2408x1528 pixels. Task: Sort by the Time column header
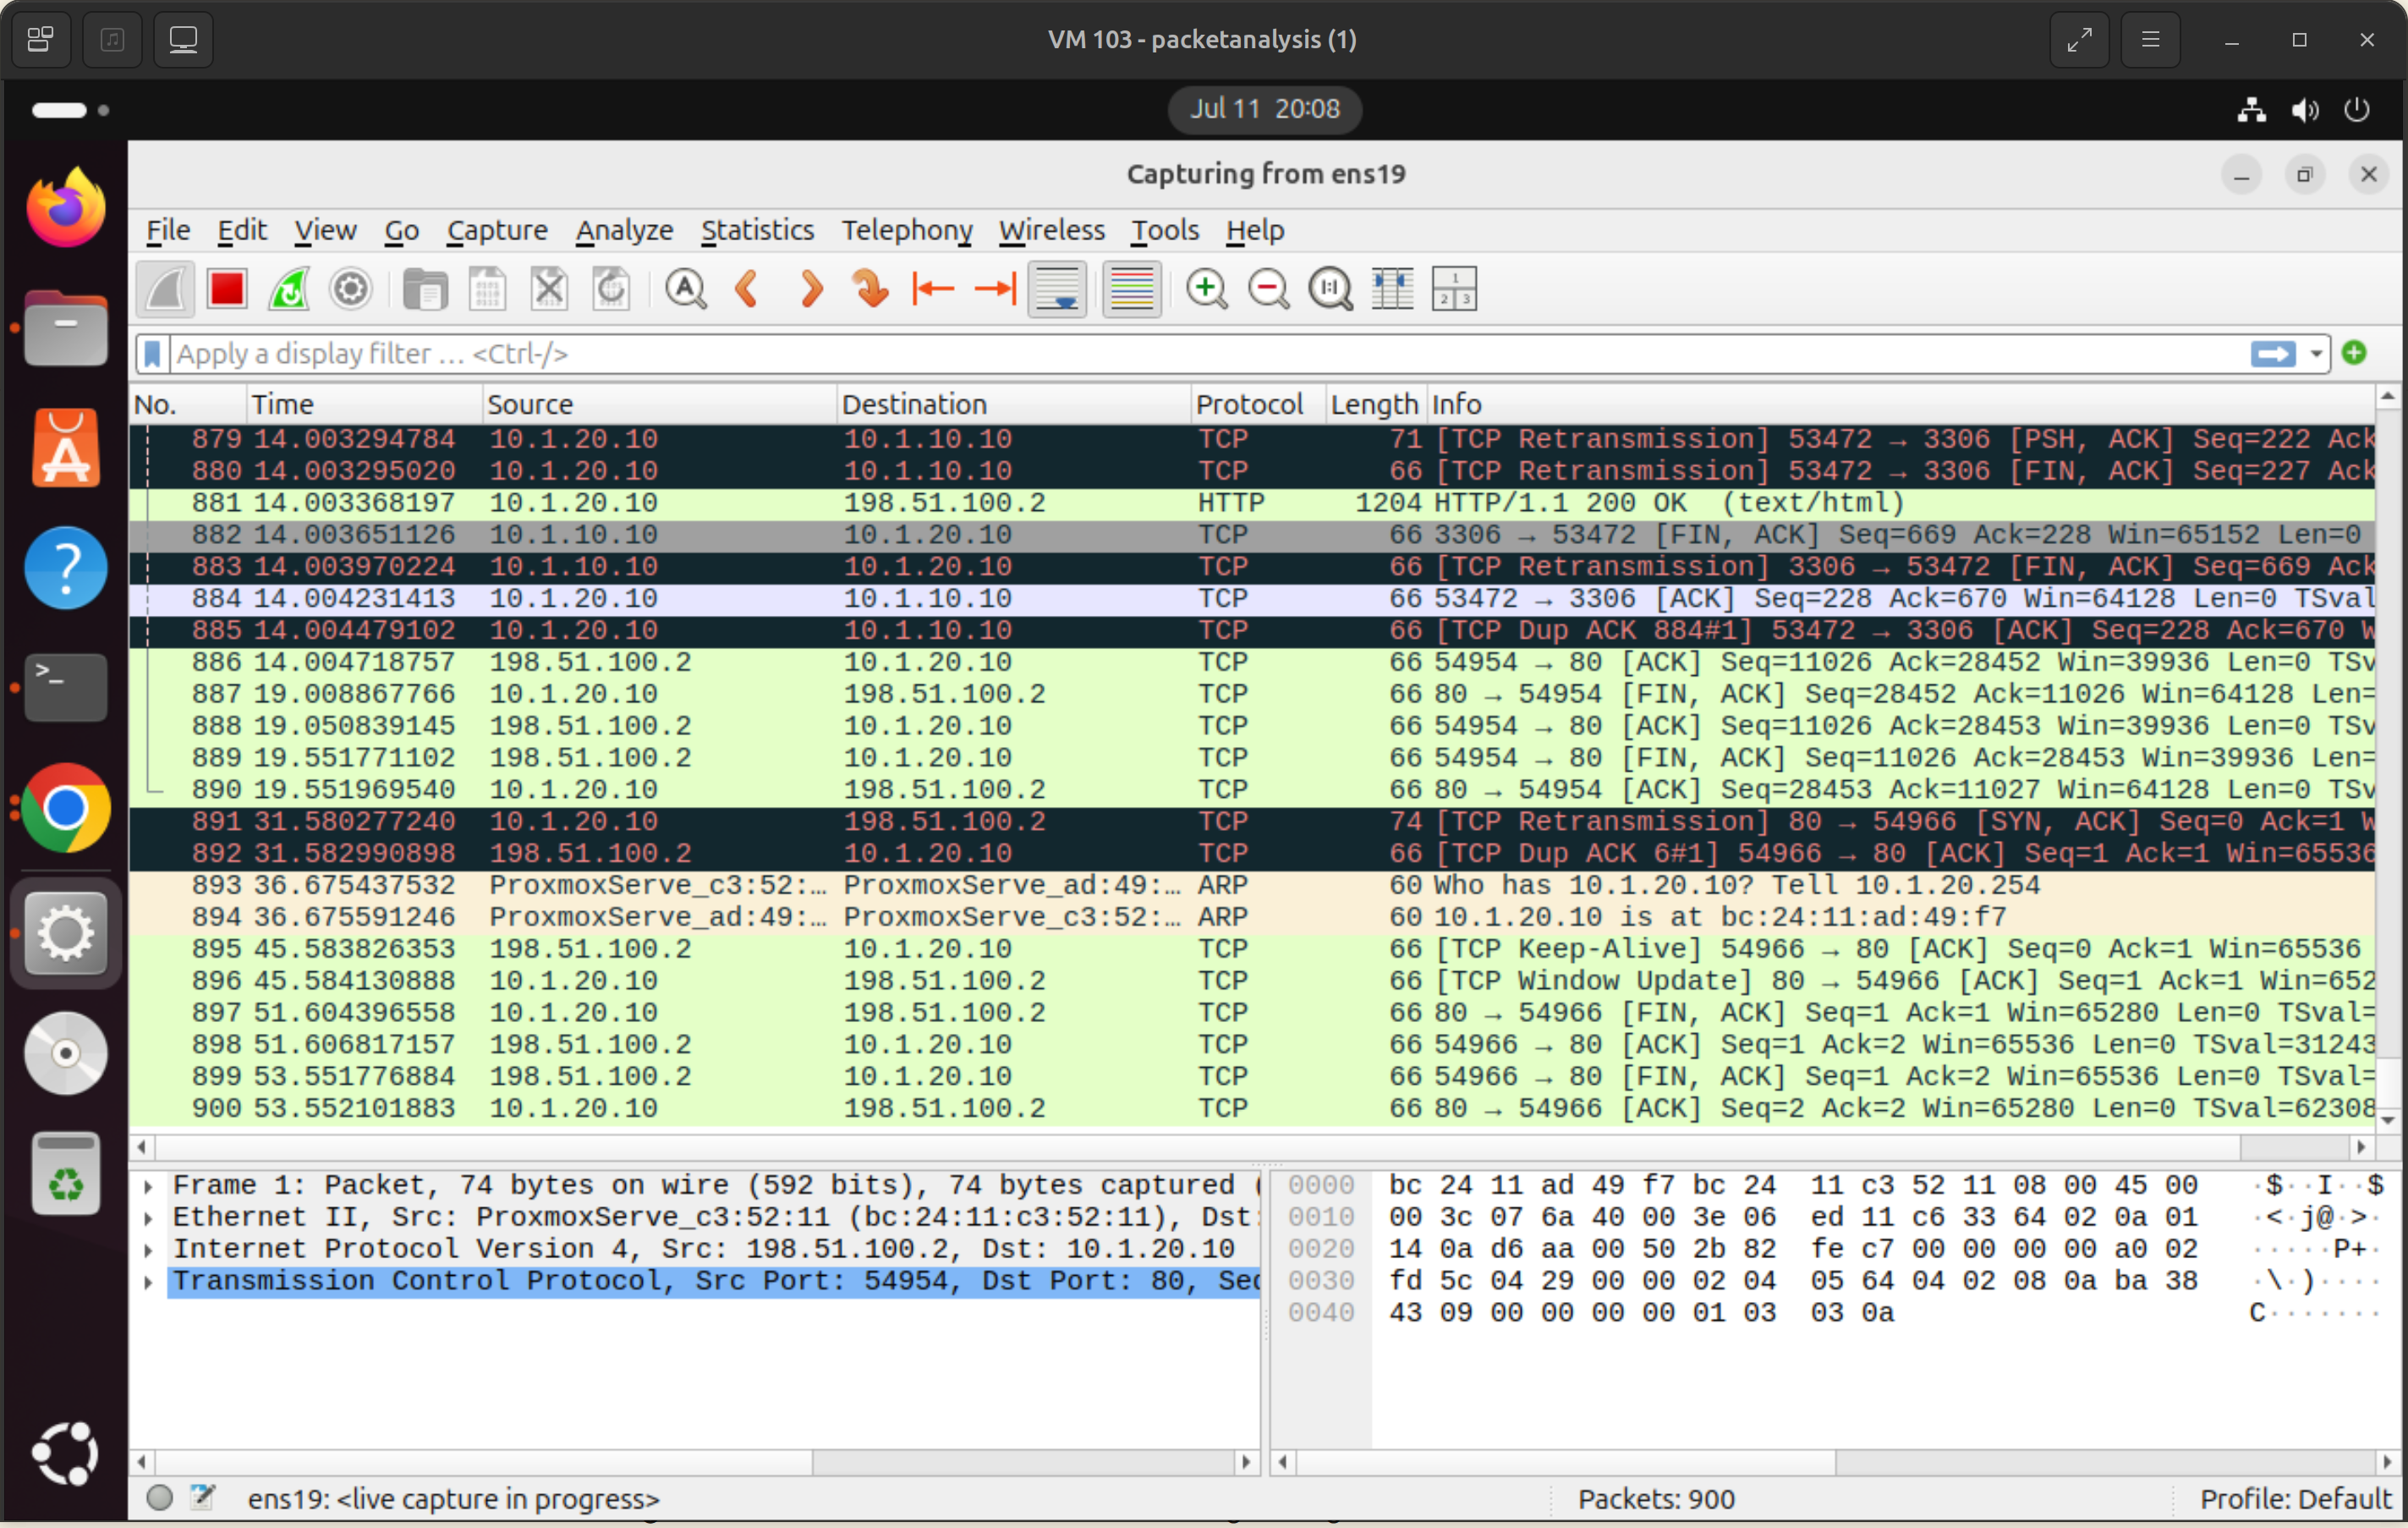pyautogui.click(x=364, y=404)
